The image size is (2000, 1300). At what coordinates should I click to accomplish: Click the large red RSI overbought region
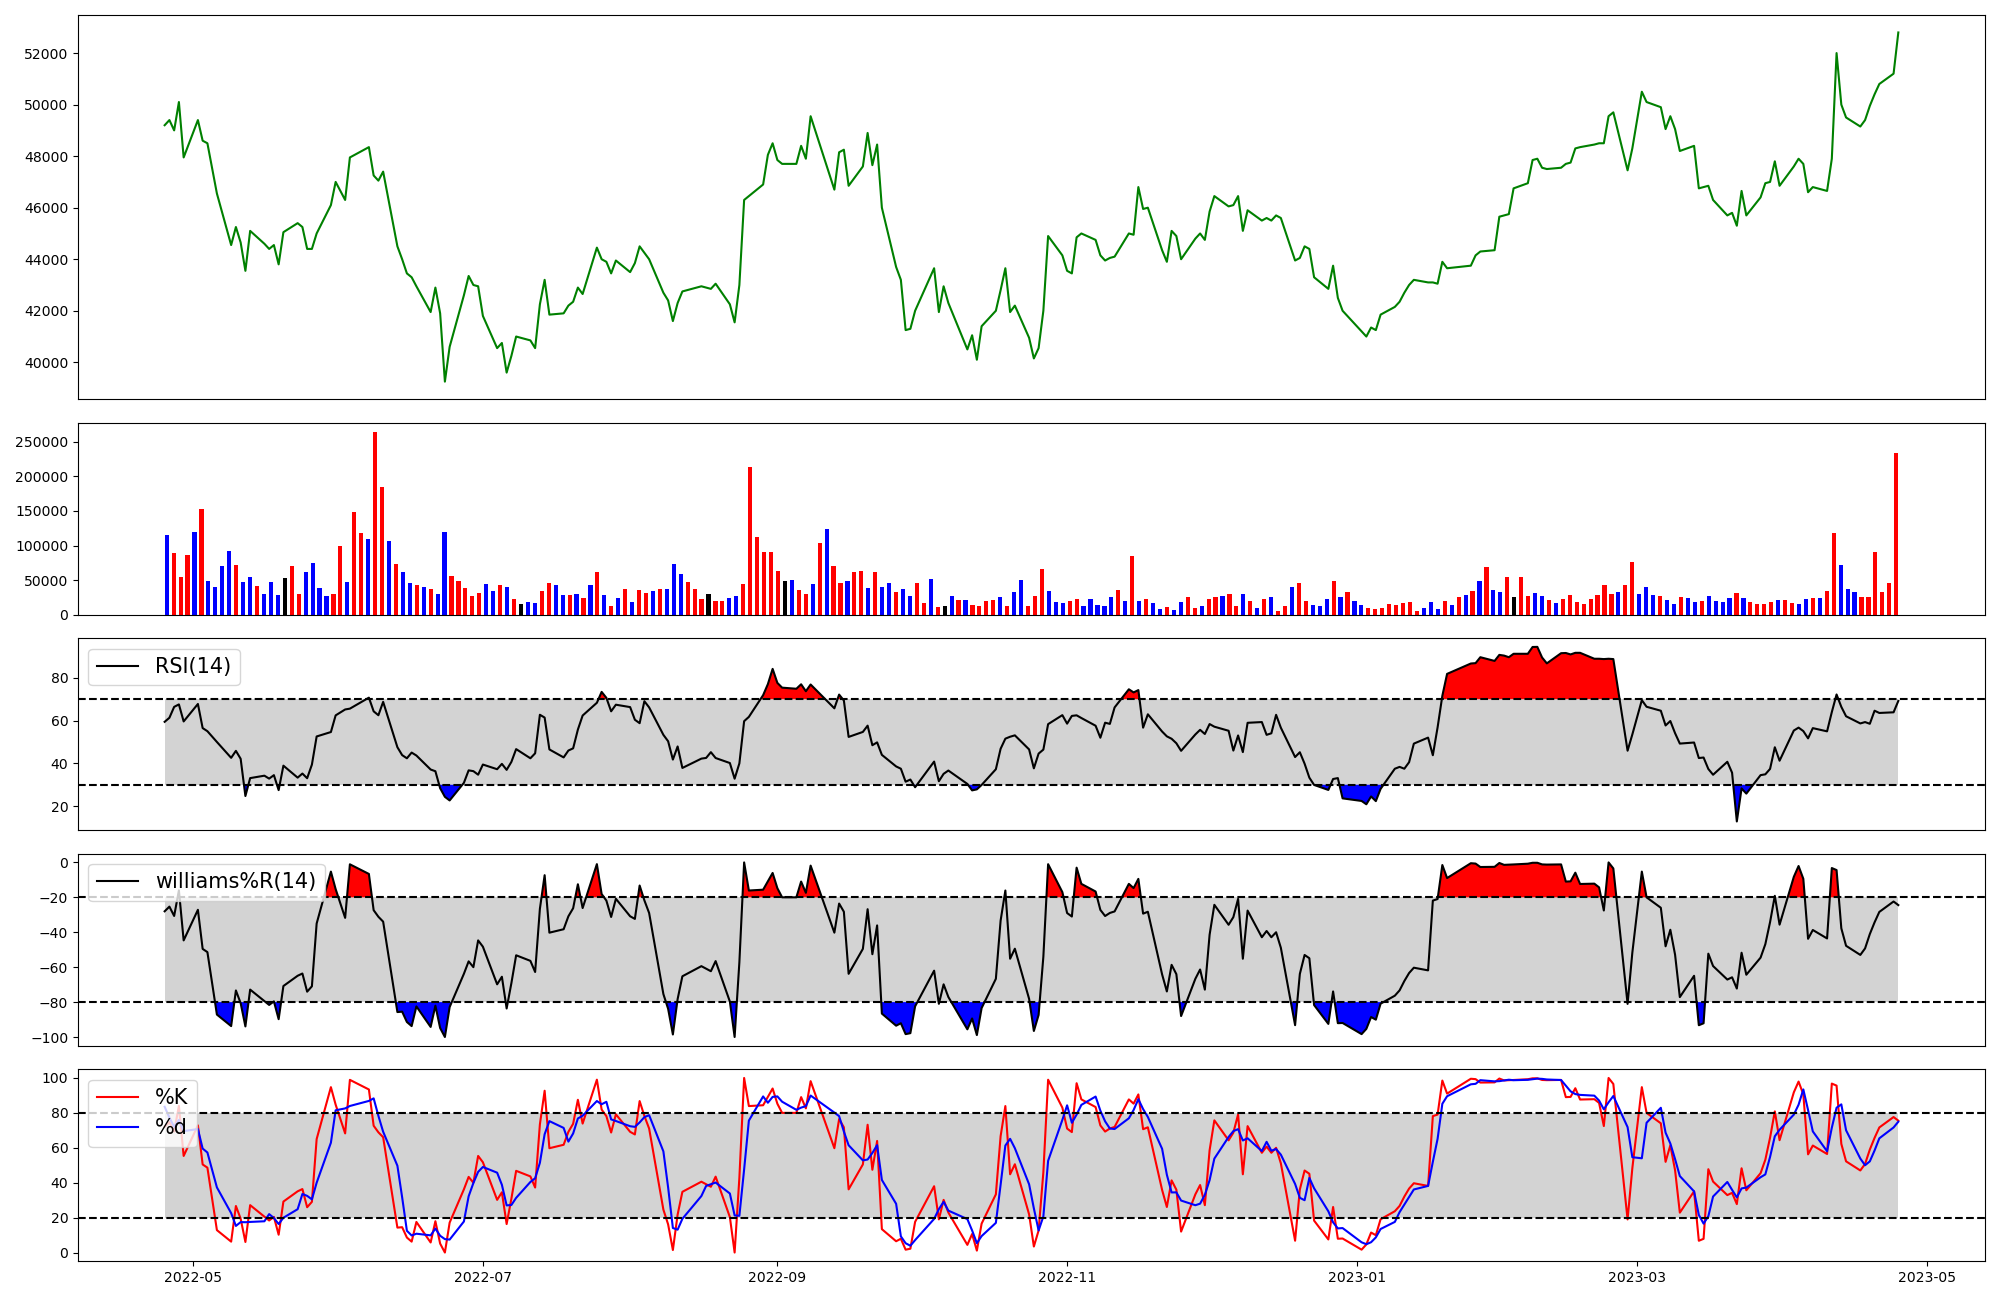1530,675
